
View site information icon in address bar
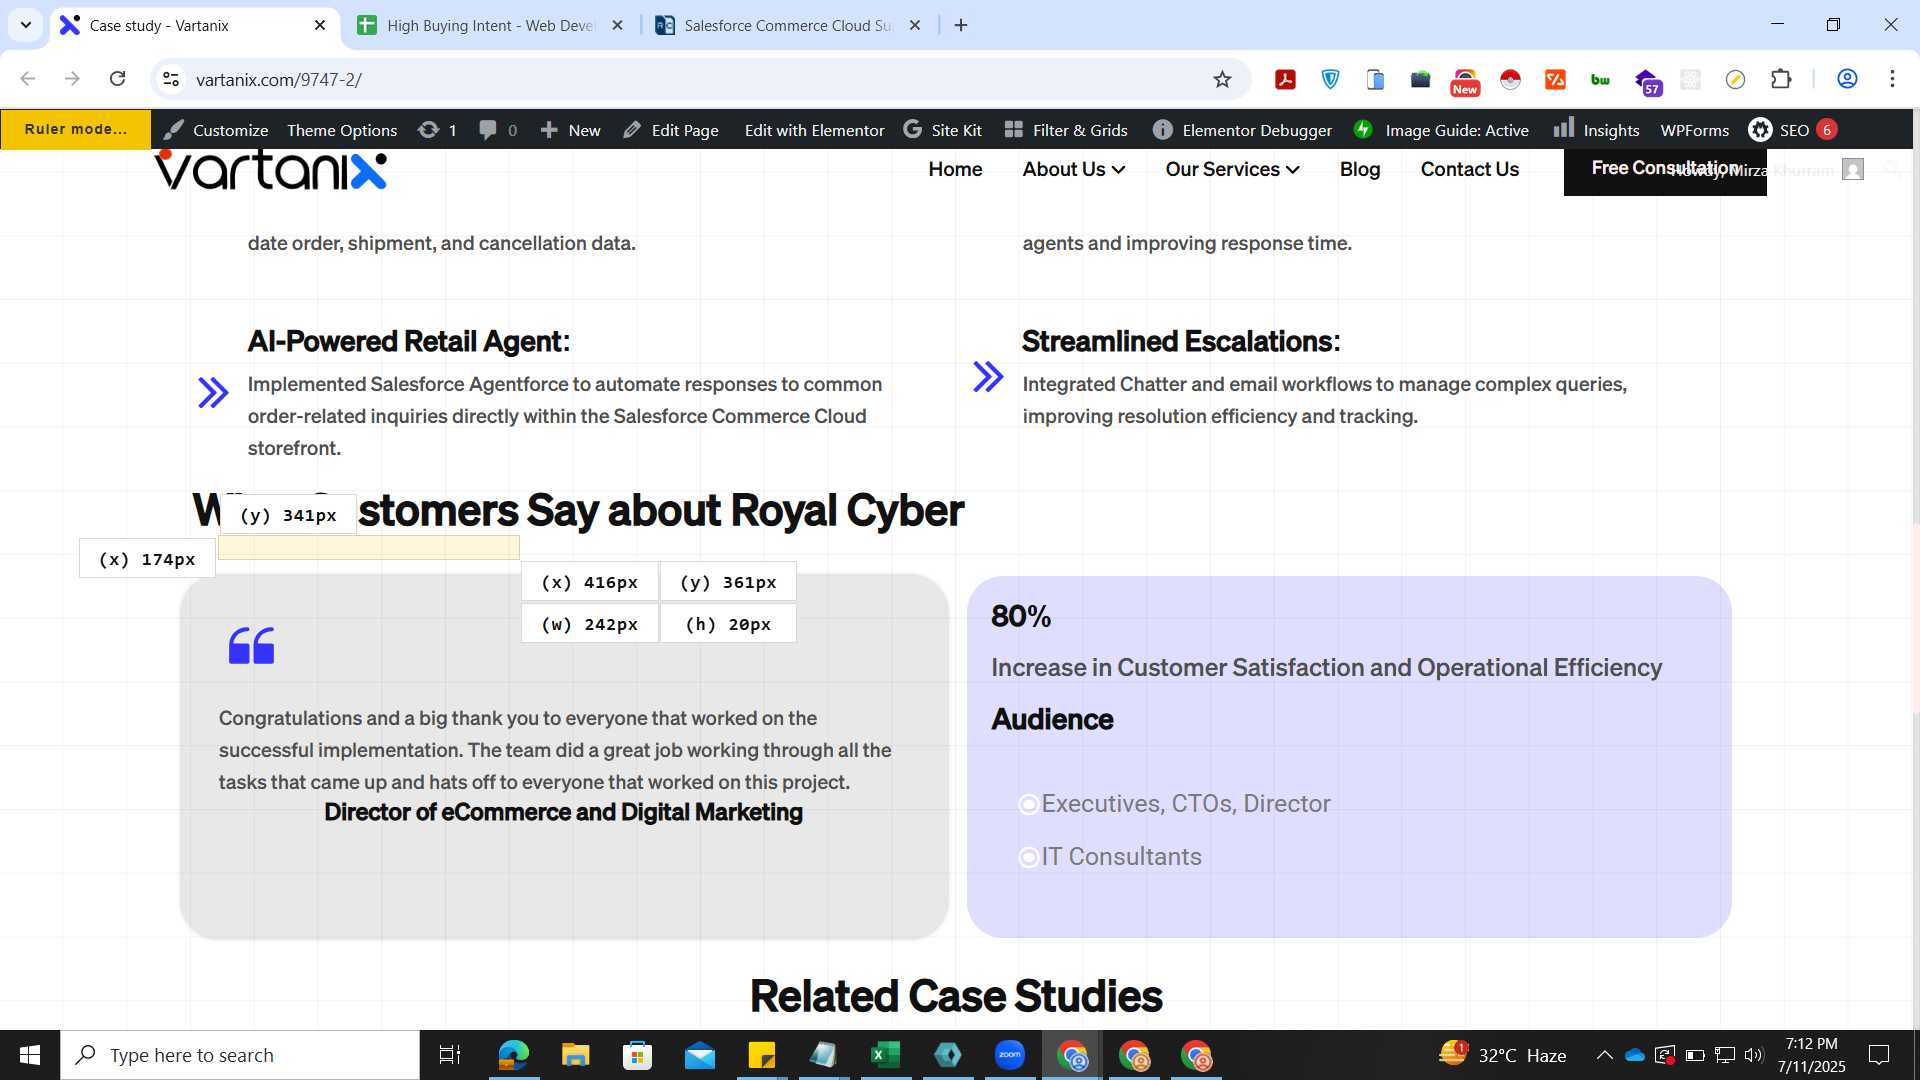tap(171, 79)
